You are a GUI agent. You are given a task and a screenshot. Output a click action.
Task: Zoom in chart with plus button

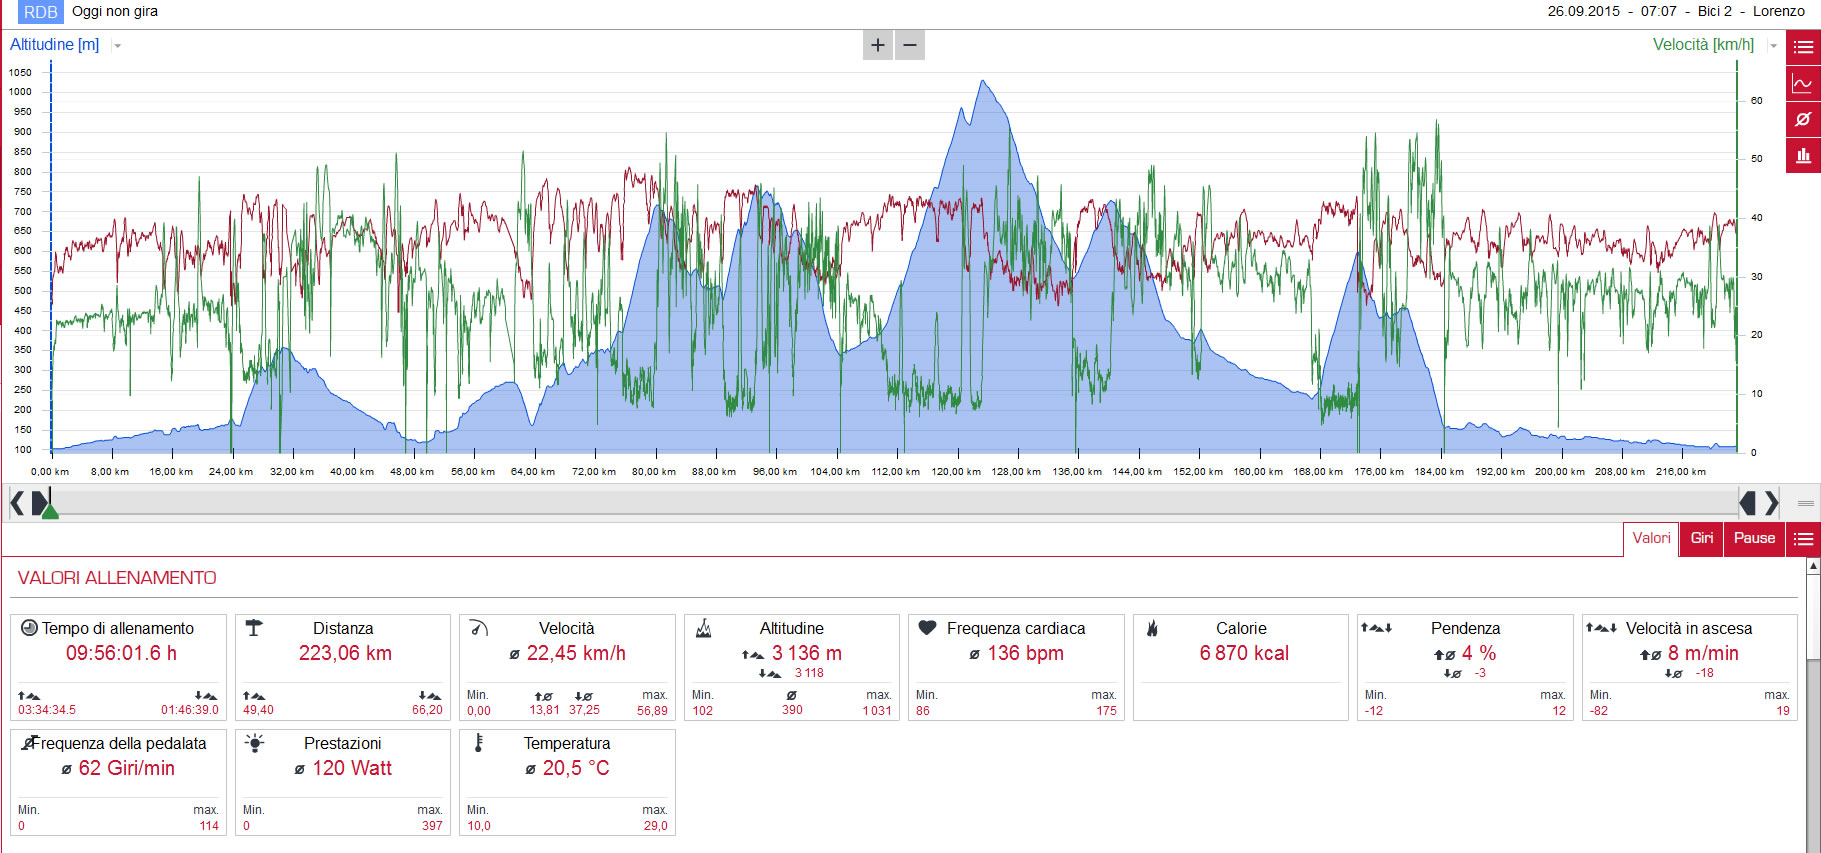click(878, 45)
